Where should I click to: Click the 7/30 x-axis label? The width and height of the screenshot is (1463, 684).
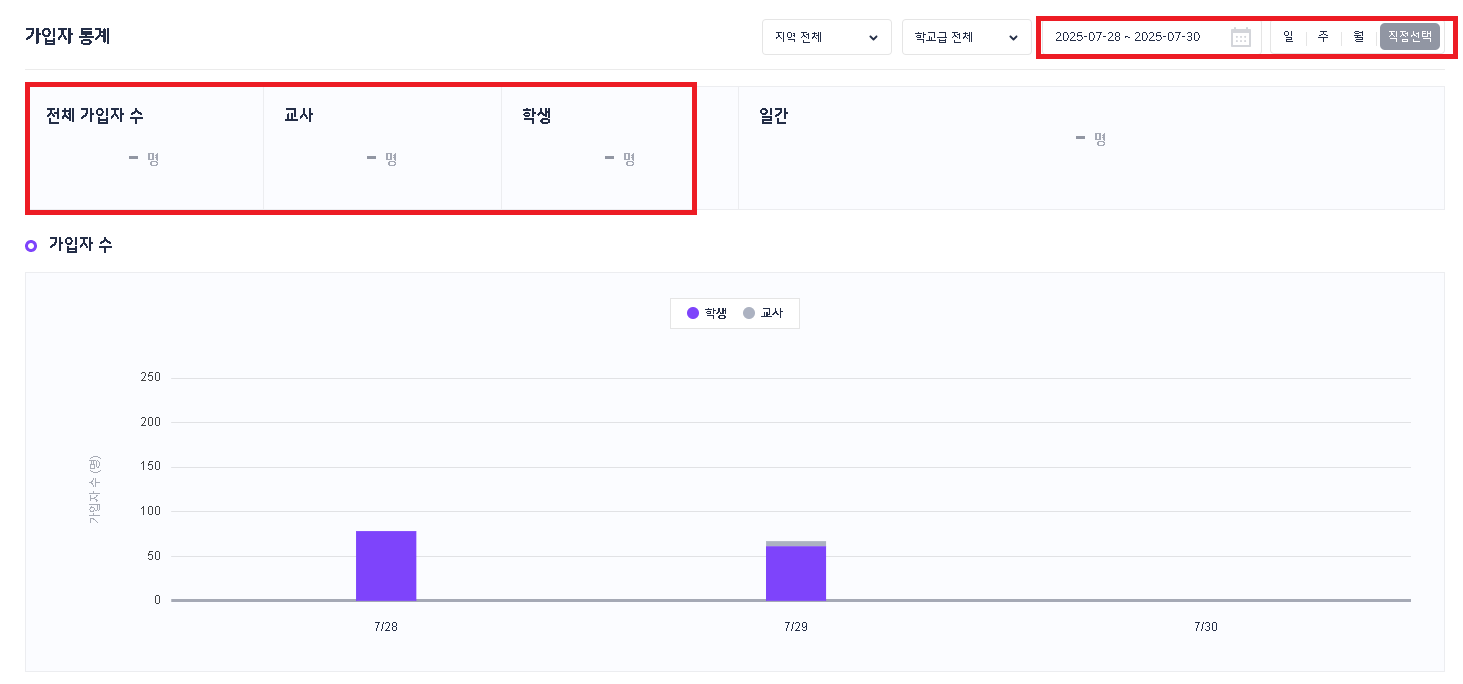tap(1206, 627)
